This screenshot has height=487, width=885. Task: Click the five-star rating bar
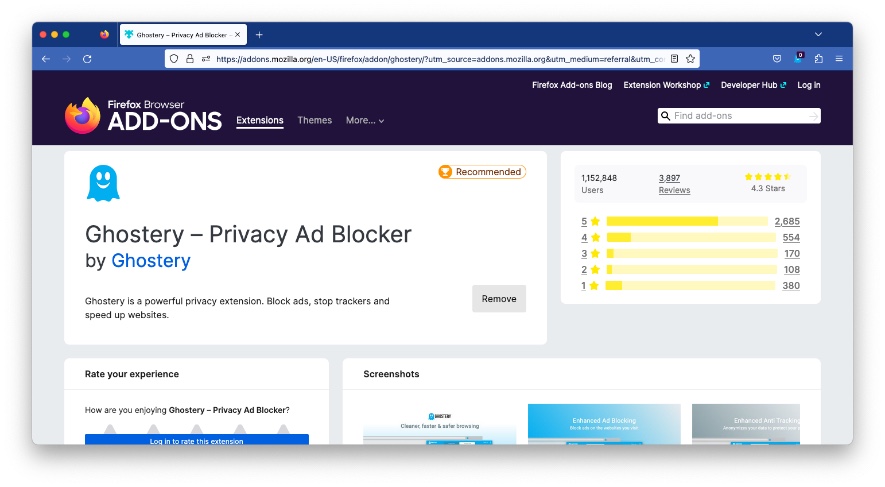[687, 221]
